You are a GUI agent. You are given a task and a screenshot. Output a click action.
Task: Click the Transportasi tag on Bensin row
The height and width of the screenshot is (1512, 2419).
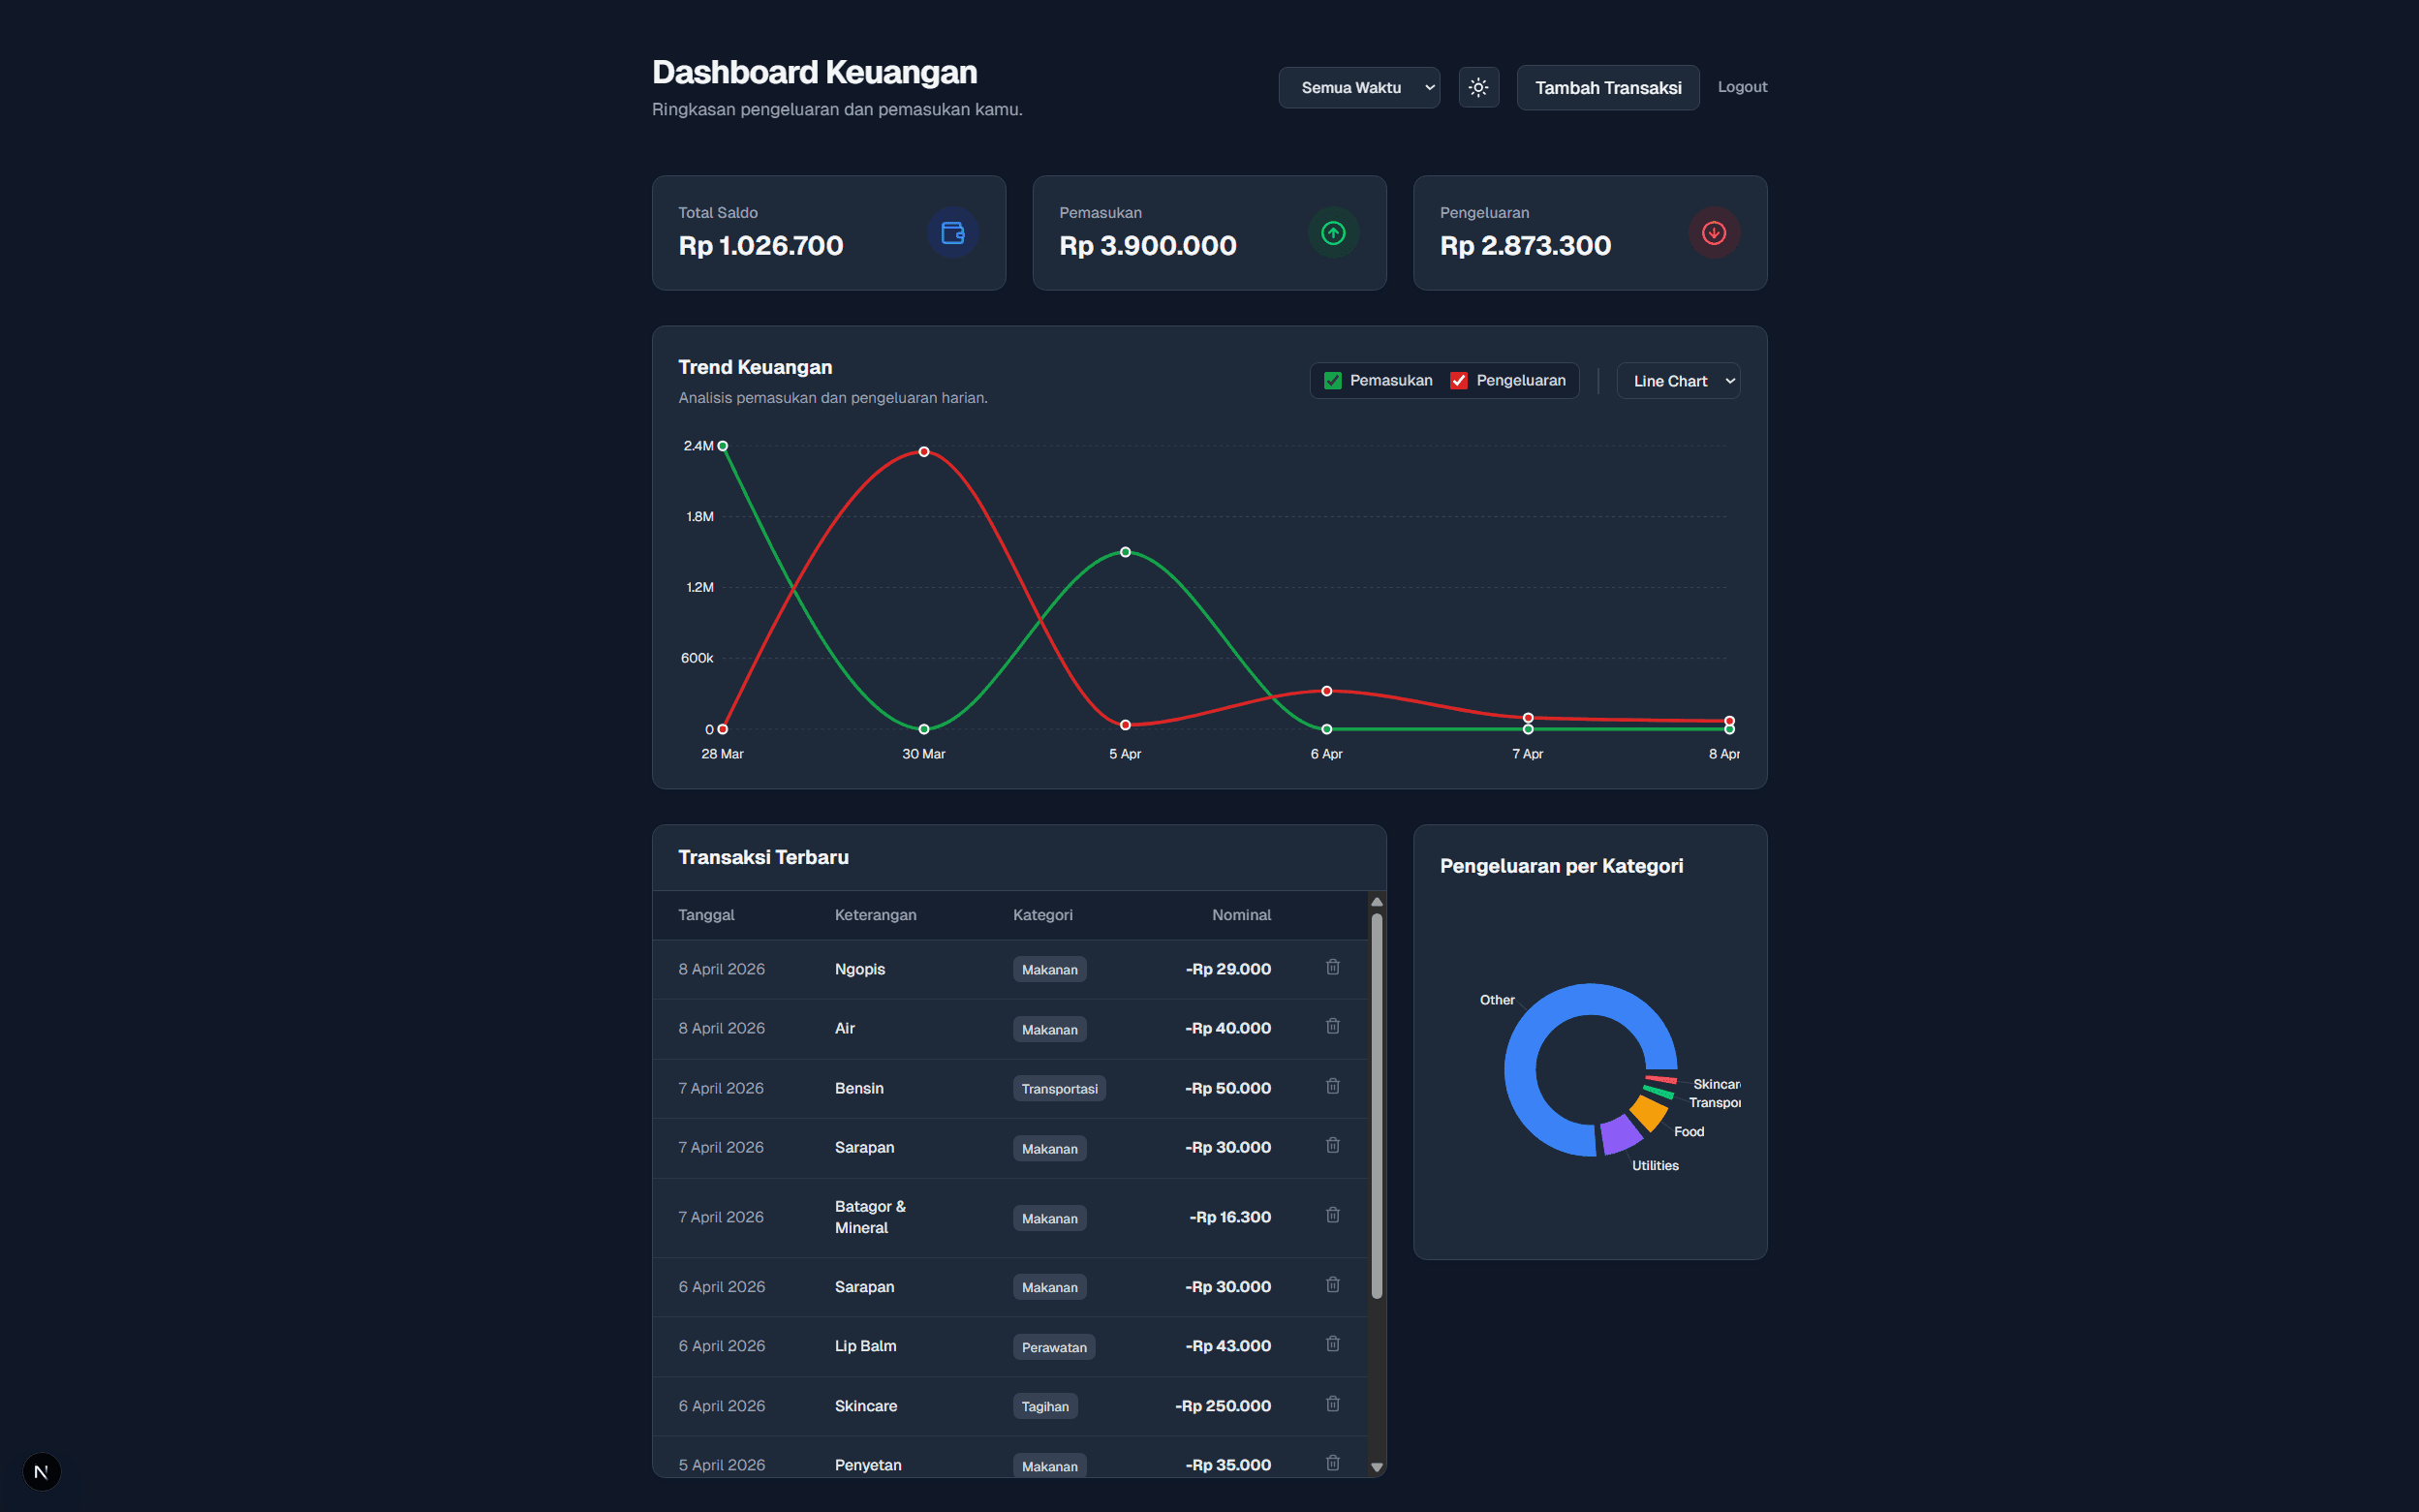pyautogui.click(x=1059, y=1089)
